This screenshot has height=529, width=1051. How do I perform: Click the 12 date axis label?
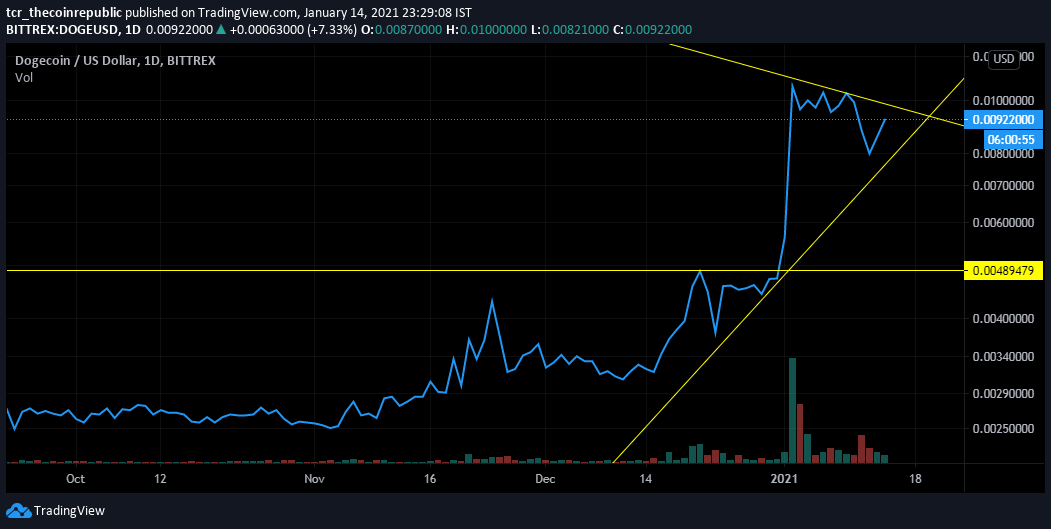click(x=160, y=479)
